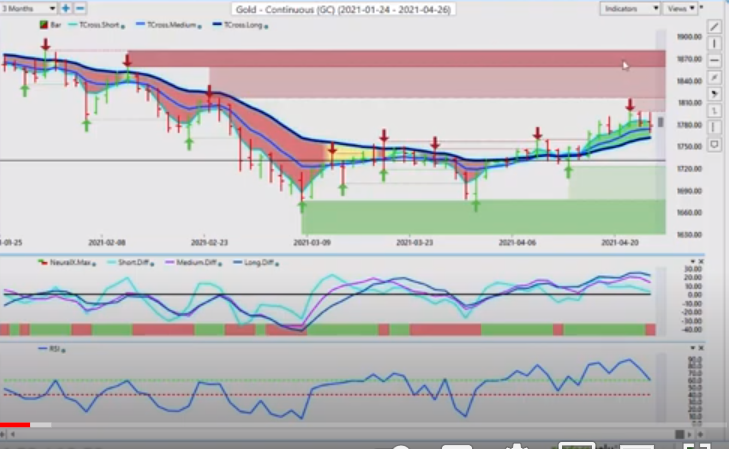The image size is (729, 449).
Task: Click the scrollbar thumb at chart bottom
Action: click(x=679, y=434)
